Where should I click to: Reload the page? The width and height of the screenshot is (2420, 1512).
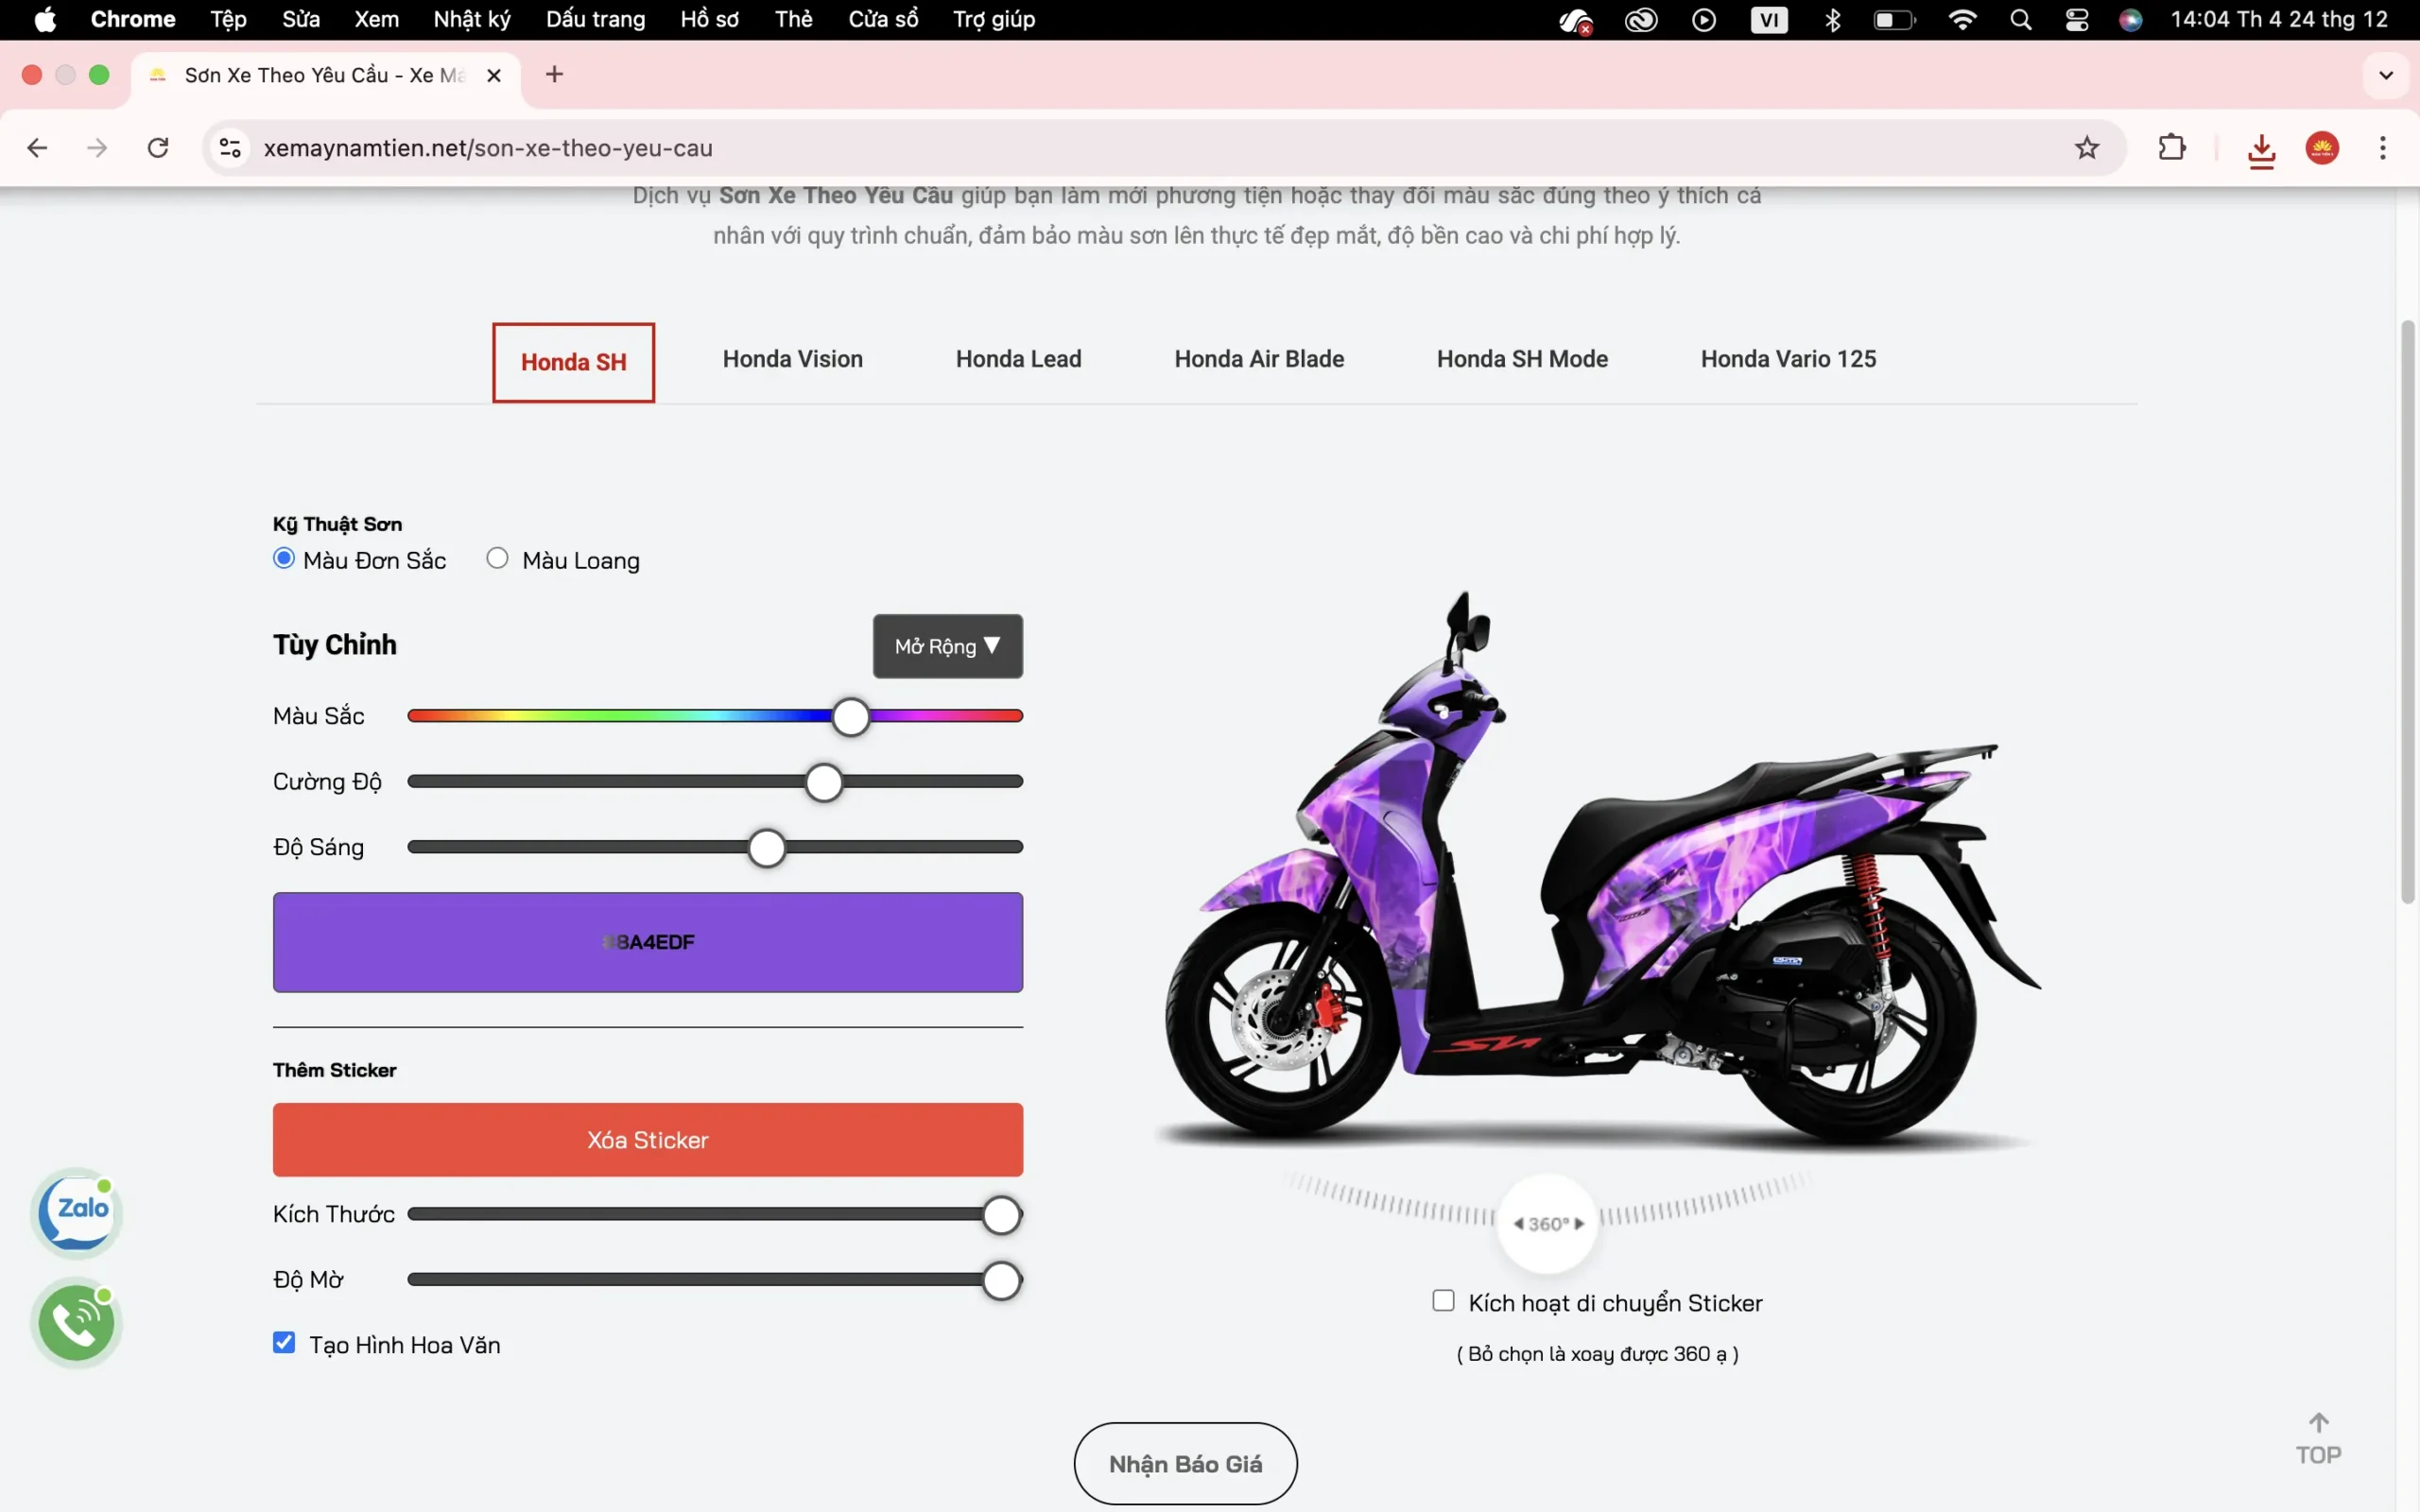(x=158, y=148)
